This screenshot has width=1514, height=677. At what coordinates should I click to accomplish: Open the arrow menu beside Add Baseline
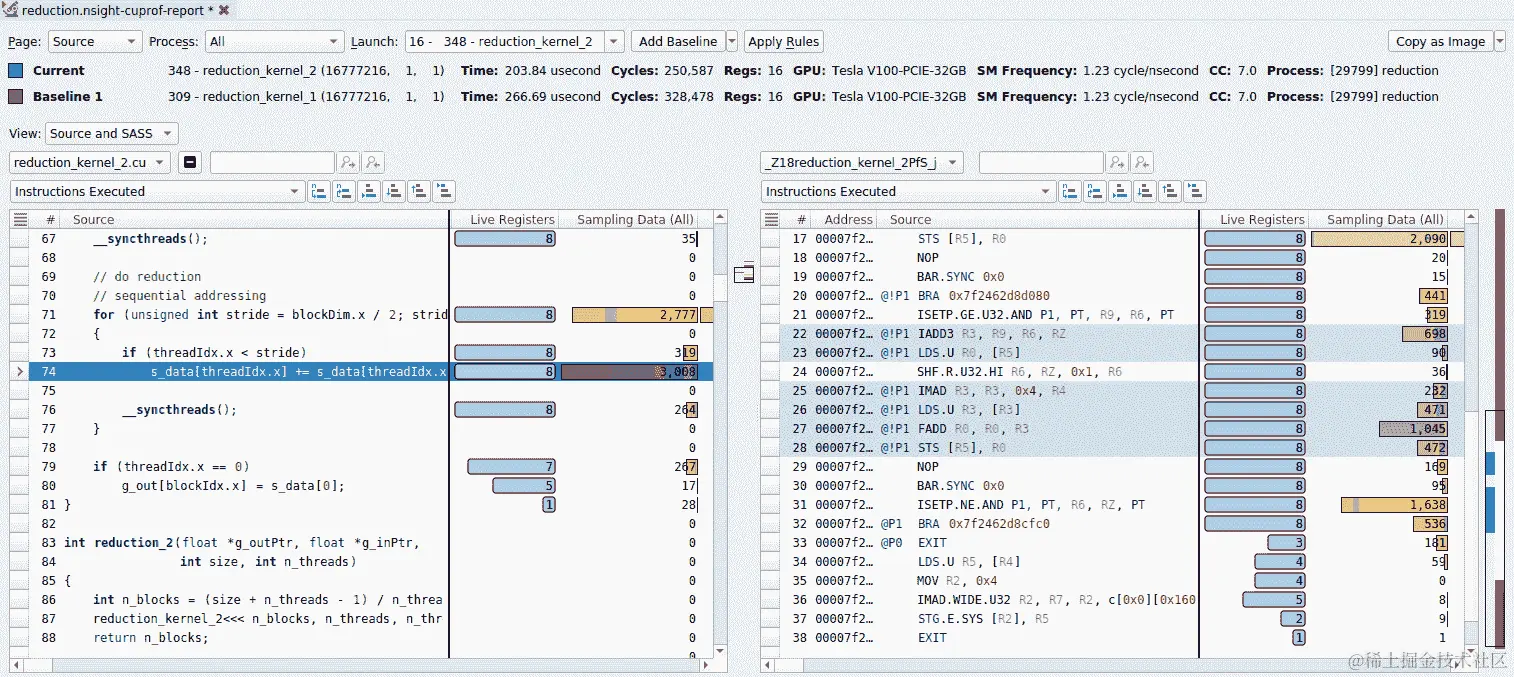[732, 41]
